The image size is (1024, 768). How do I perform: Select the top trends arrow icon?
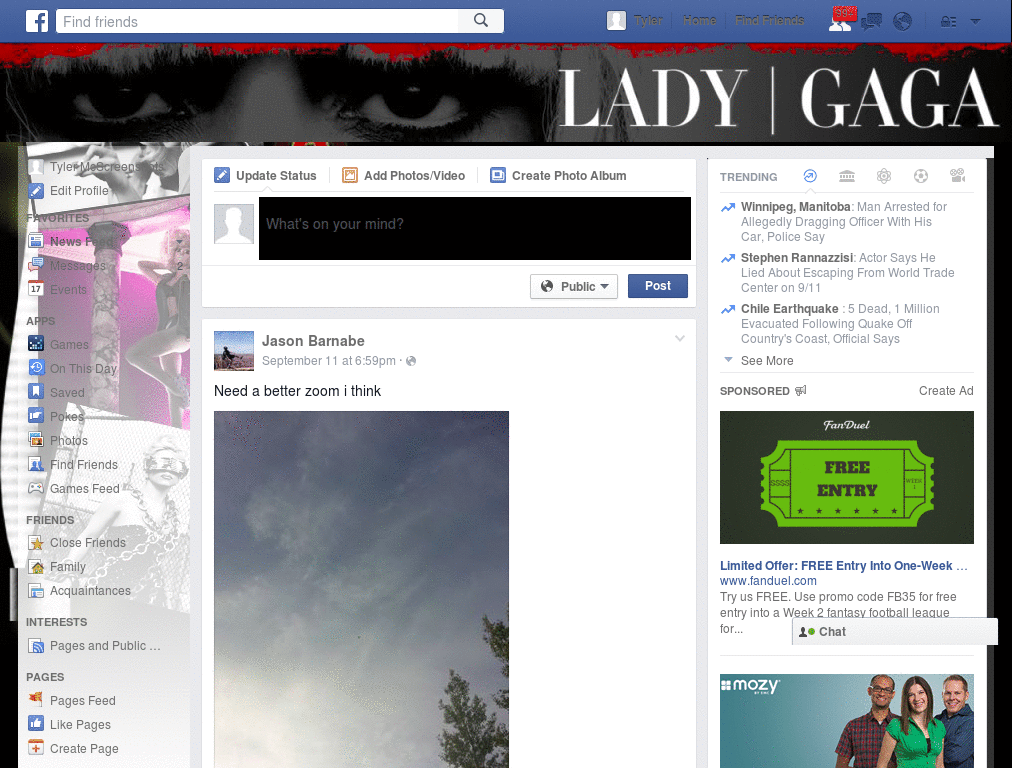click(809, 176)
